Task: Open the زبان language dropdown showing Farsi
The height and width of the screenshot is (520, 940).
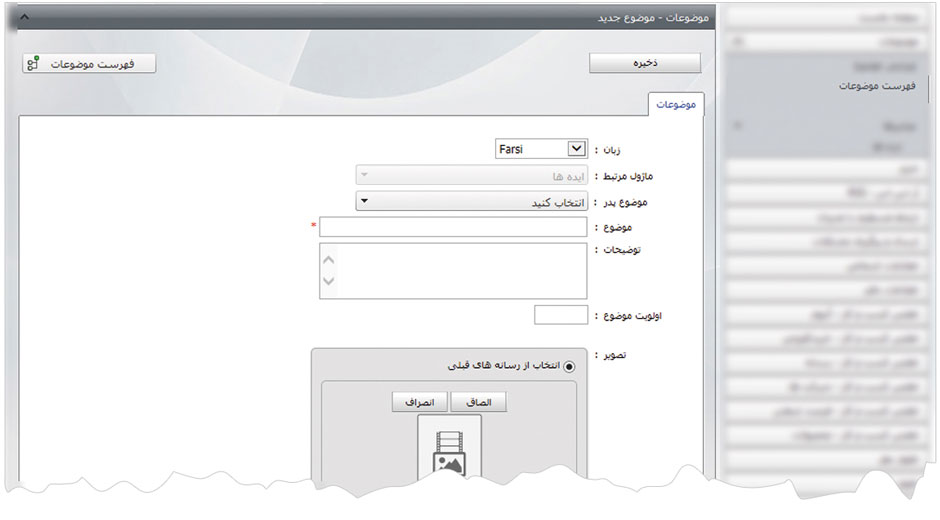Action: (541, 149)
